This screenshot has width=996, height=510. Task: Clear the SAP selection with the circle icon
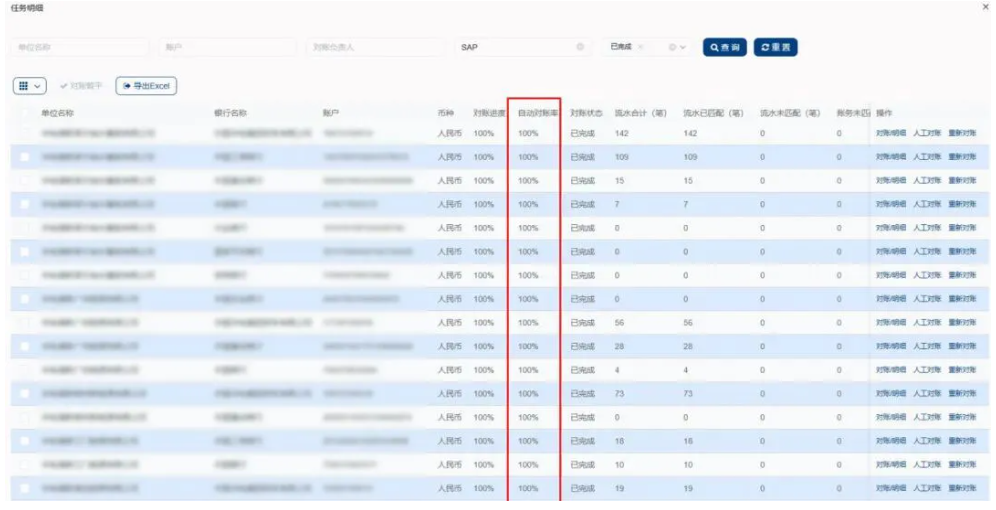point(580,47)
